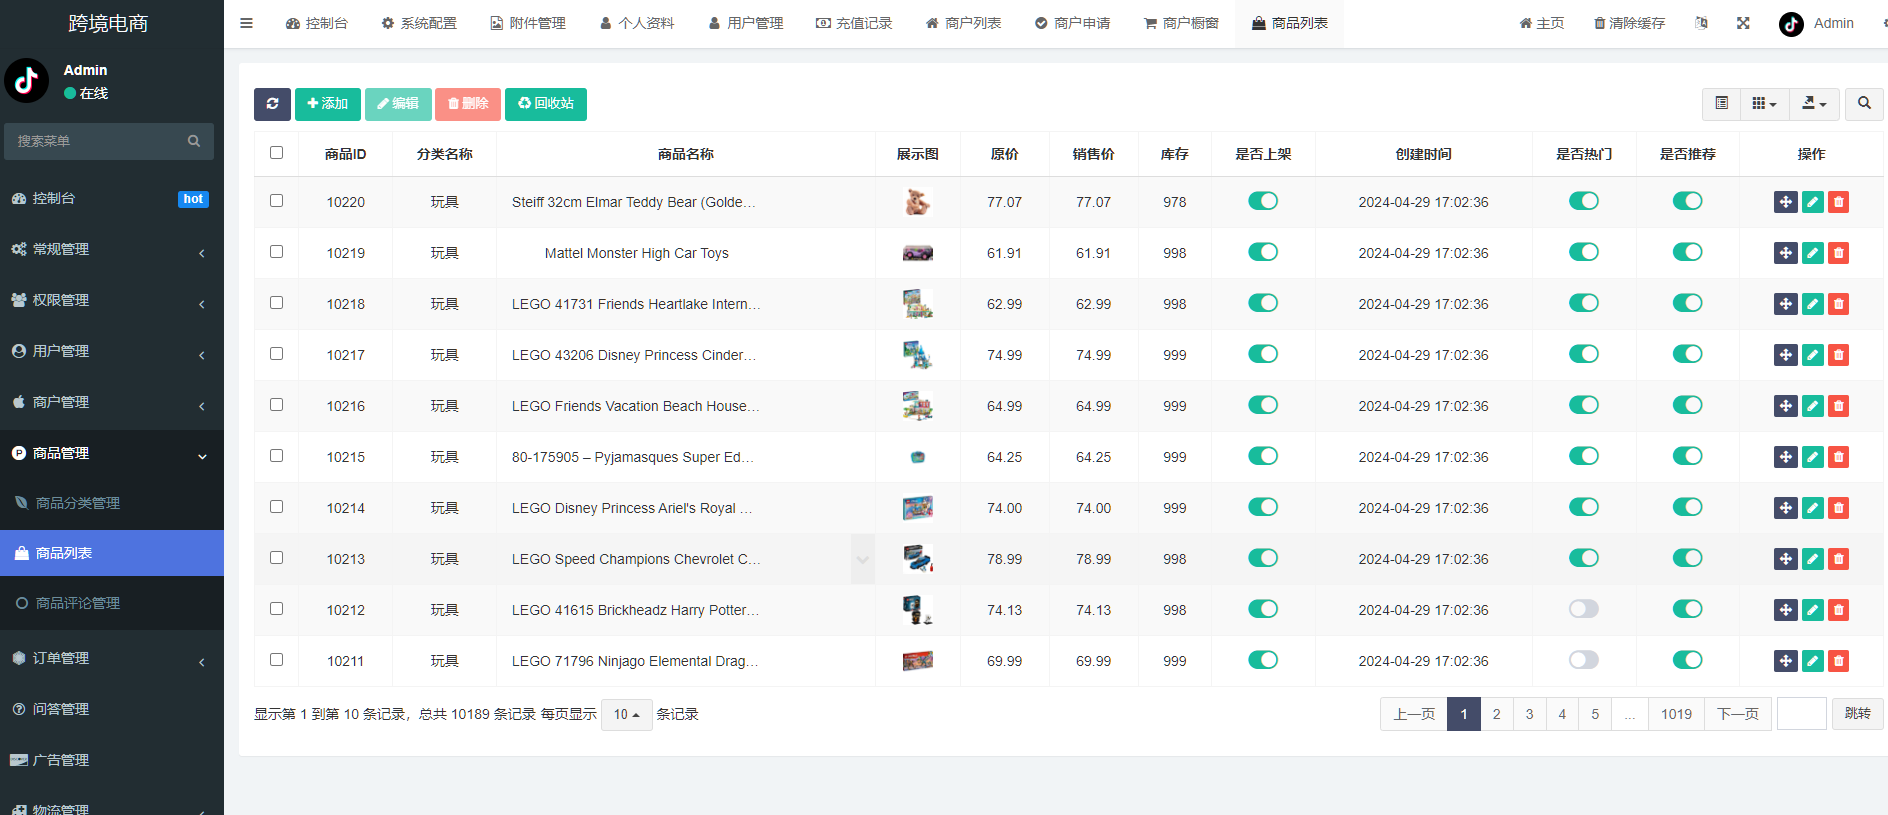Open the per-page count dropdown showing 10
Viewport: 1888px width, 815px height.
(x=627, y=715)
